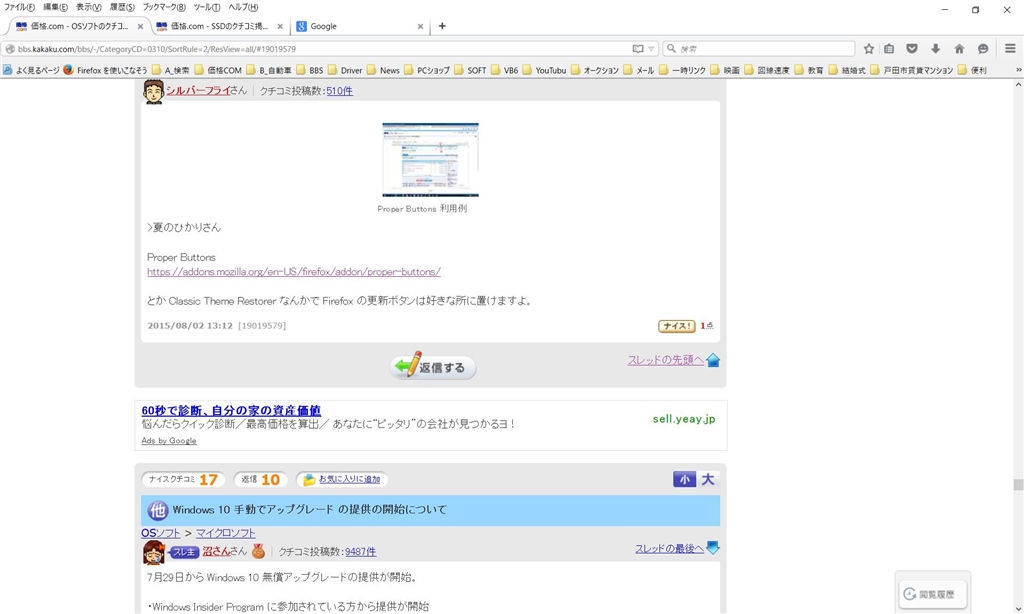Click the search magnifier icon
The image size is (1024, 614).
671,48
